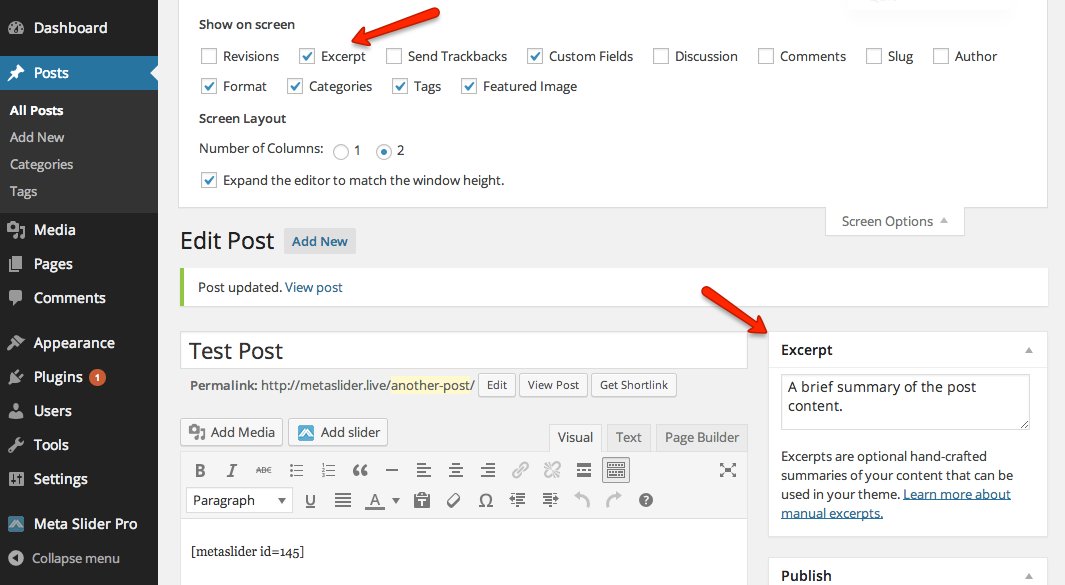
Task: Collapse the Excerpt panel with its arrow
Action: (x=1028, y=350)
